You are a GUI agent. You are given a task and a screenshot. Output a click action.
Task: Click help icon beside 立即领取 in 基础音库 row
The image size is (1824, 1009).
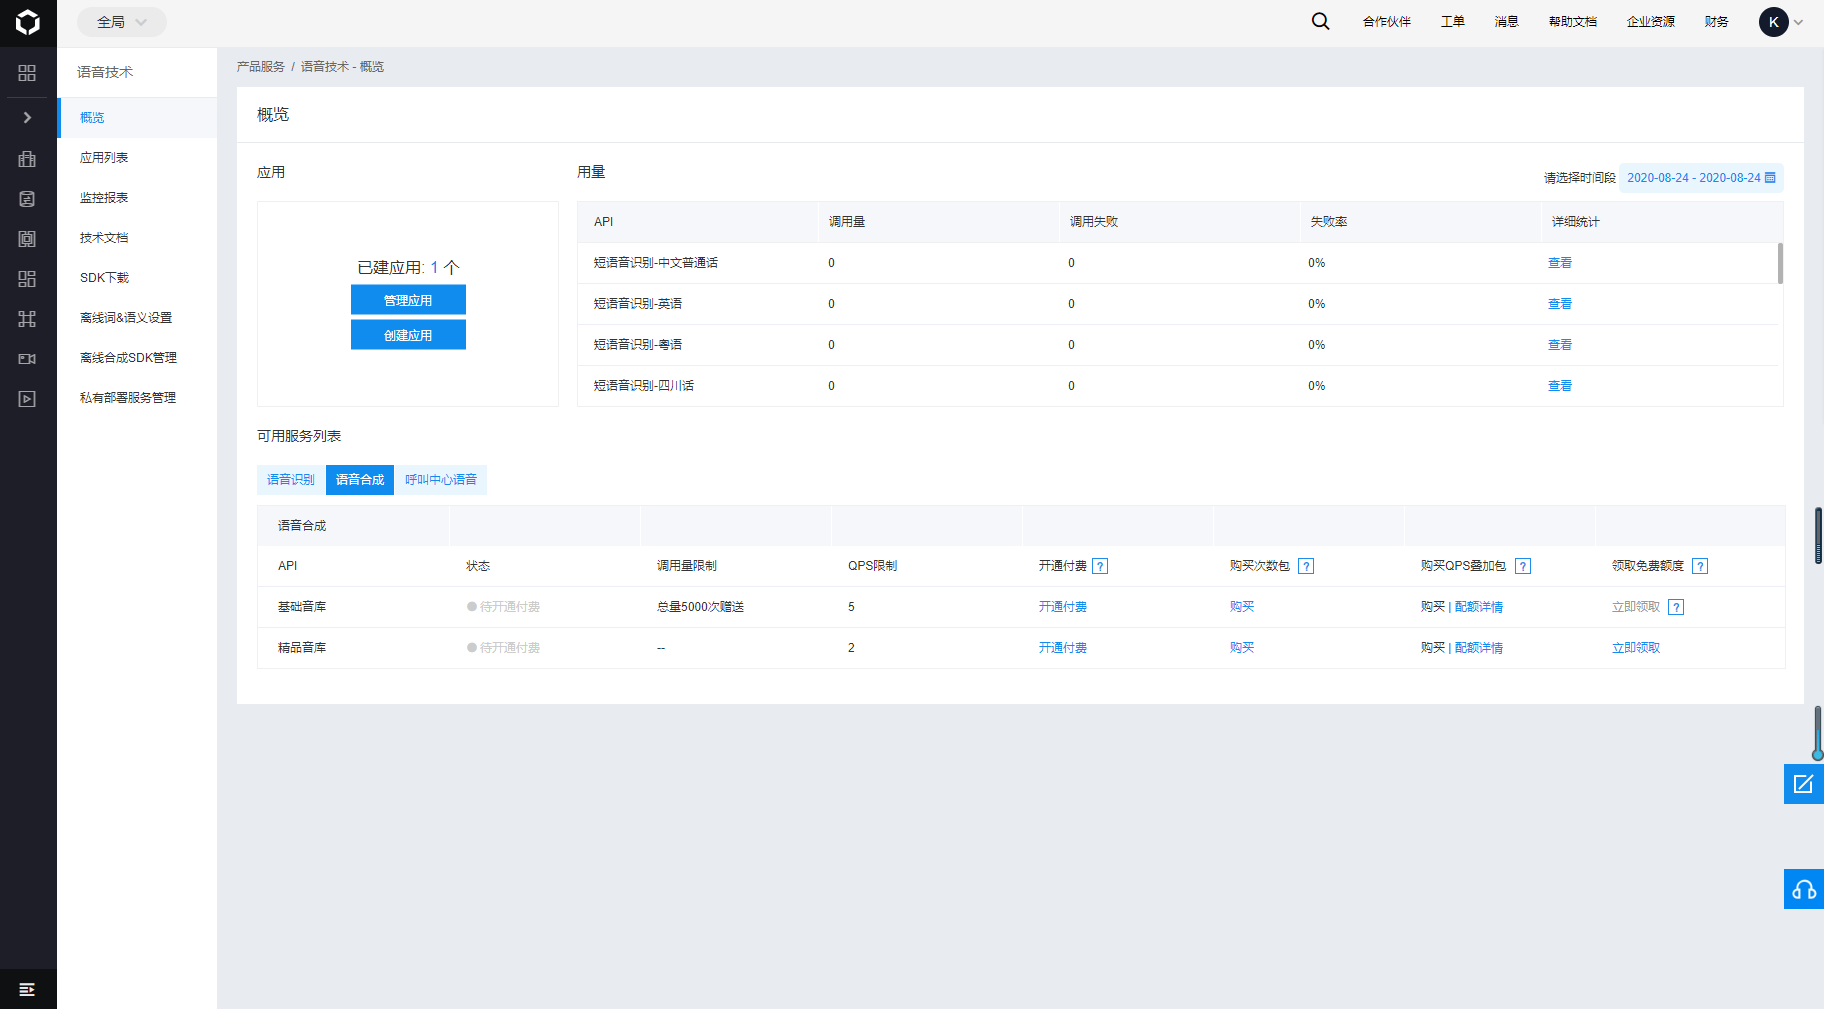[x=1676, y=607]
